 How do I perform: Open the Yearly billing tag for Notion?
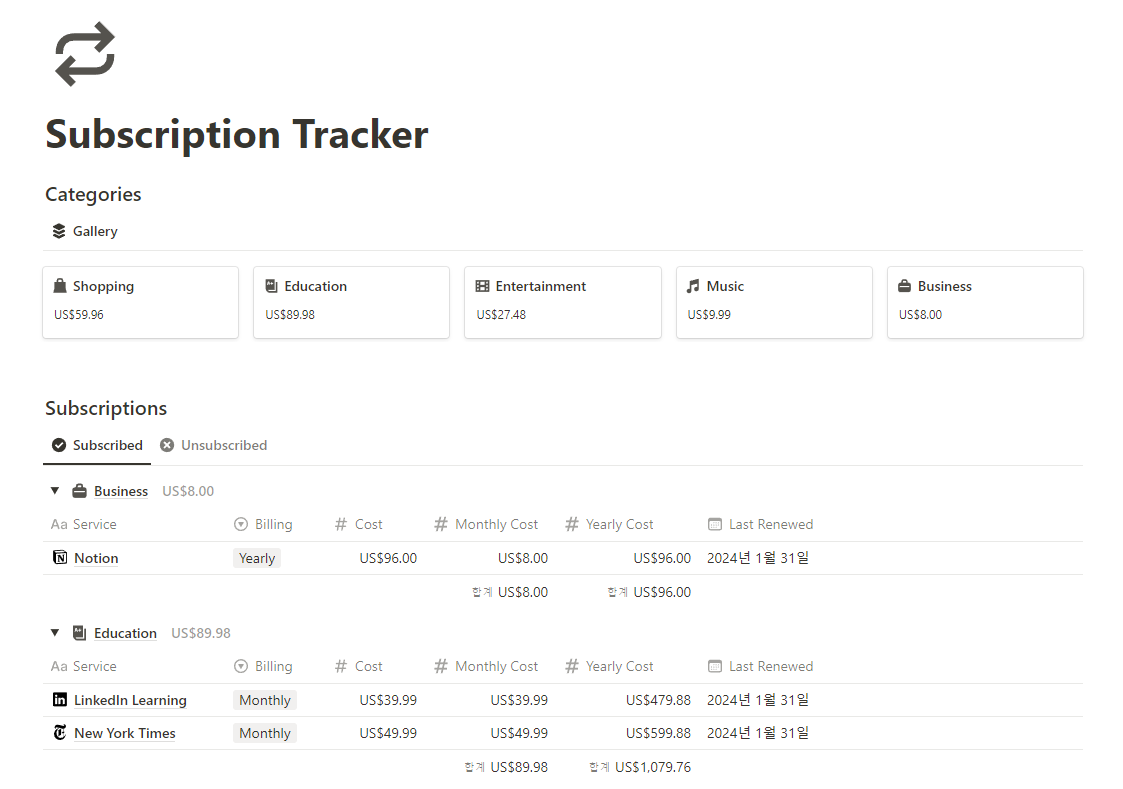[256, 558]
